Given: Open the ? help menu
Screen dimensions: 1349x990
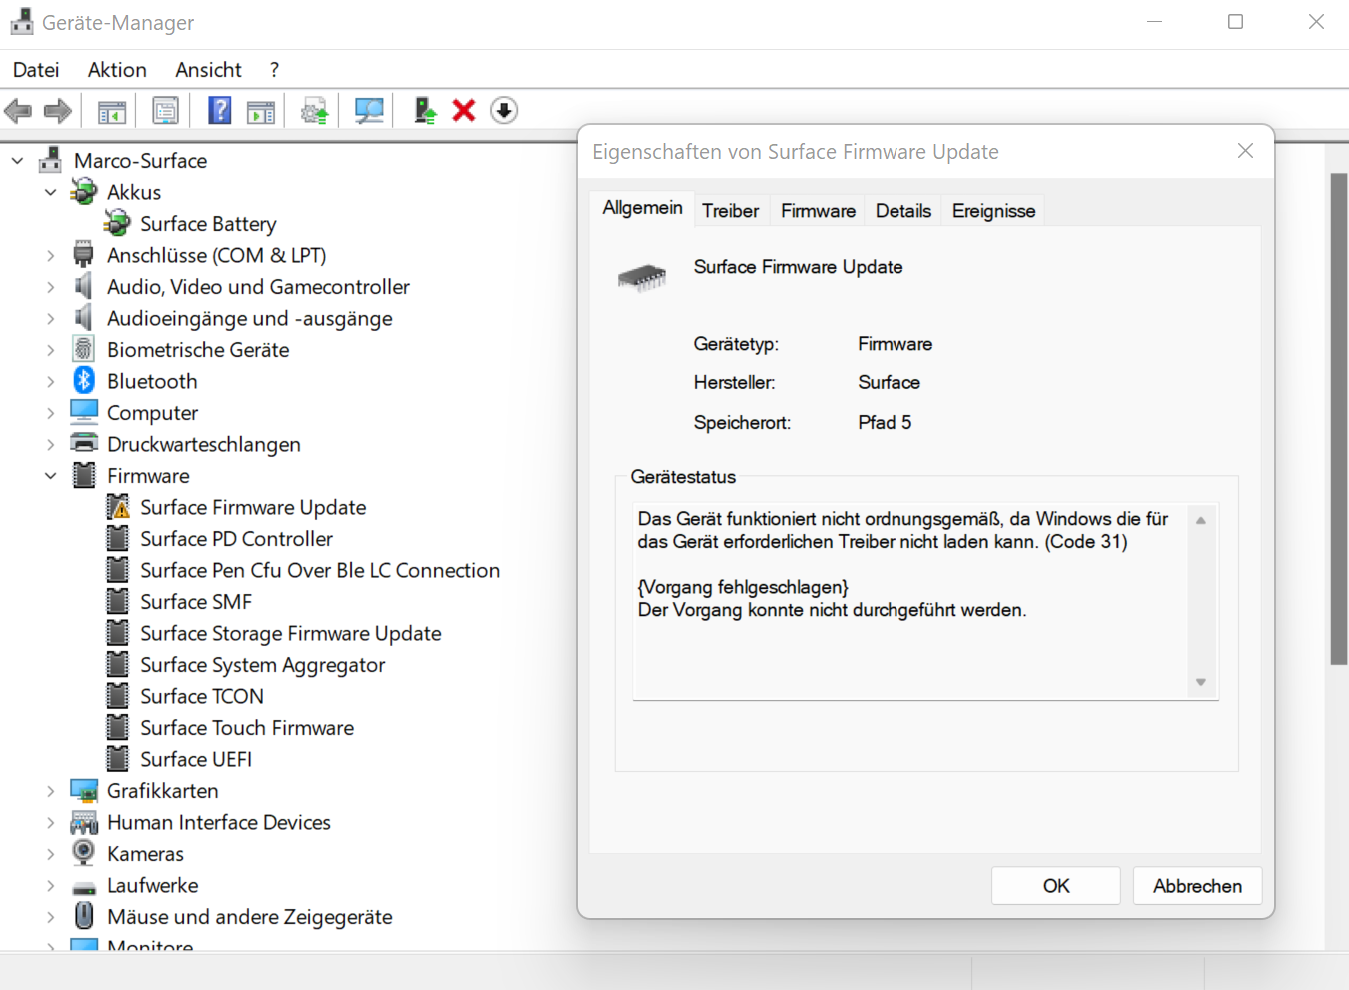Looking at the screenshot, I should (274, 70).
